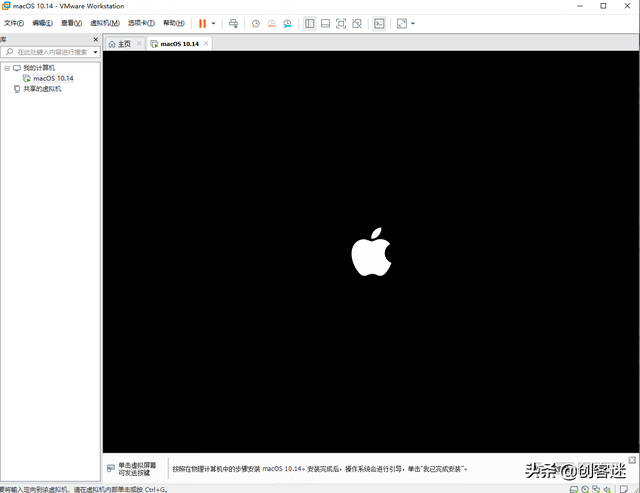640x493 pixels.
Task: Open the 编辑(E) menu
Action: (42, 23)
